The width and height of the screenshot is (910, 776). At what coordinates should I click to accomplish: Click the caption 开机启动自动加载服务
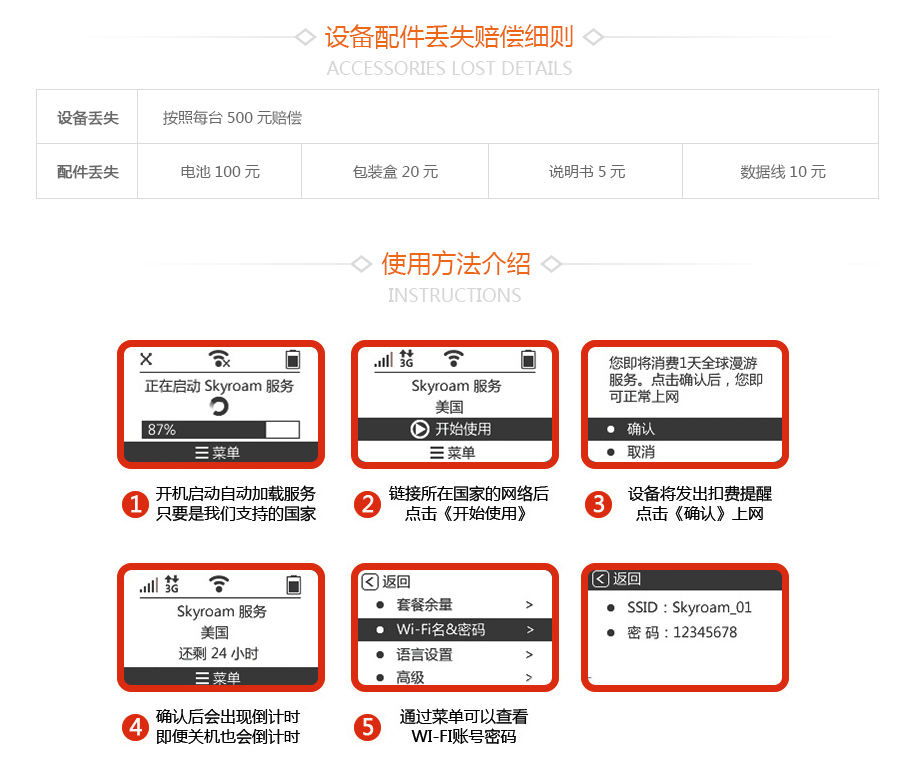pos(236,494)
